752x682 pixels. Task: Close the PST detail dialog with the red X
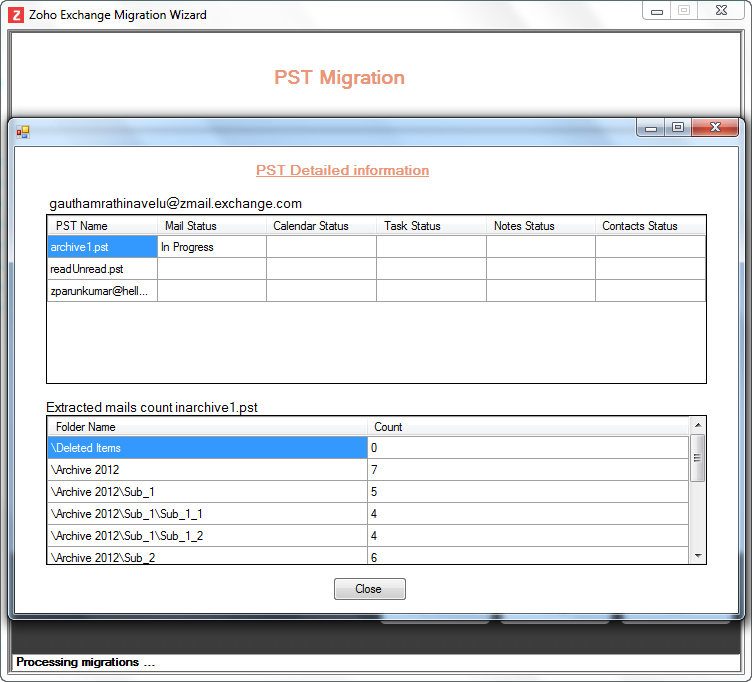715,127
